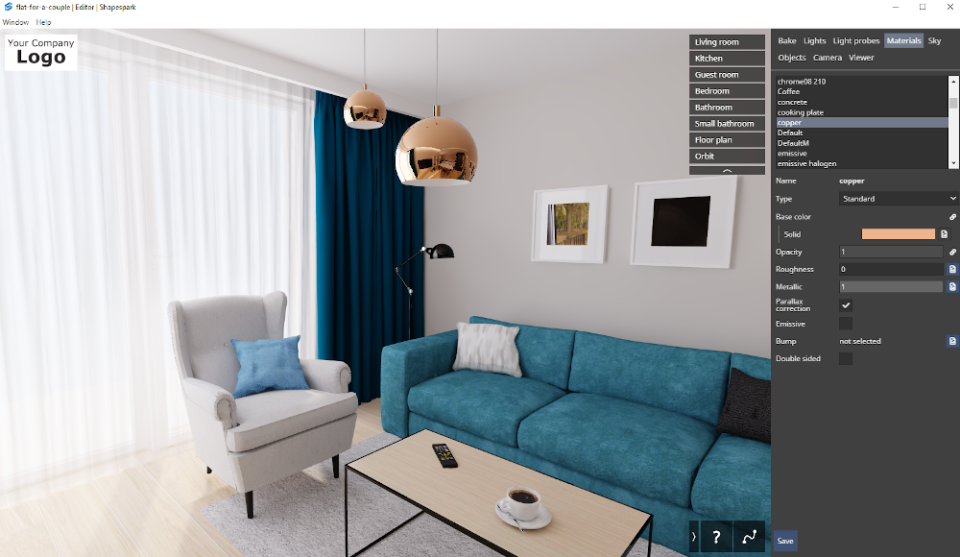Collapse the view list with the up chevron
Viewport: 960px width, 557px height.
click(x=727, y=171)
